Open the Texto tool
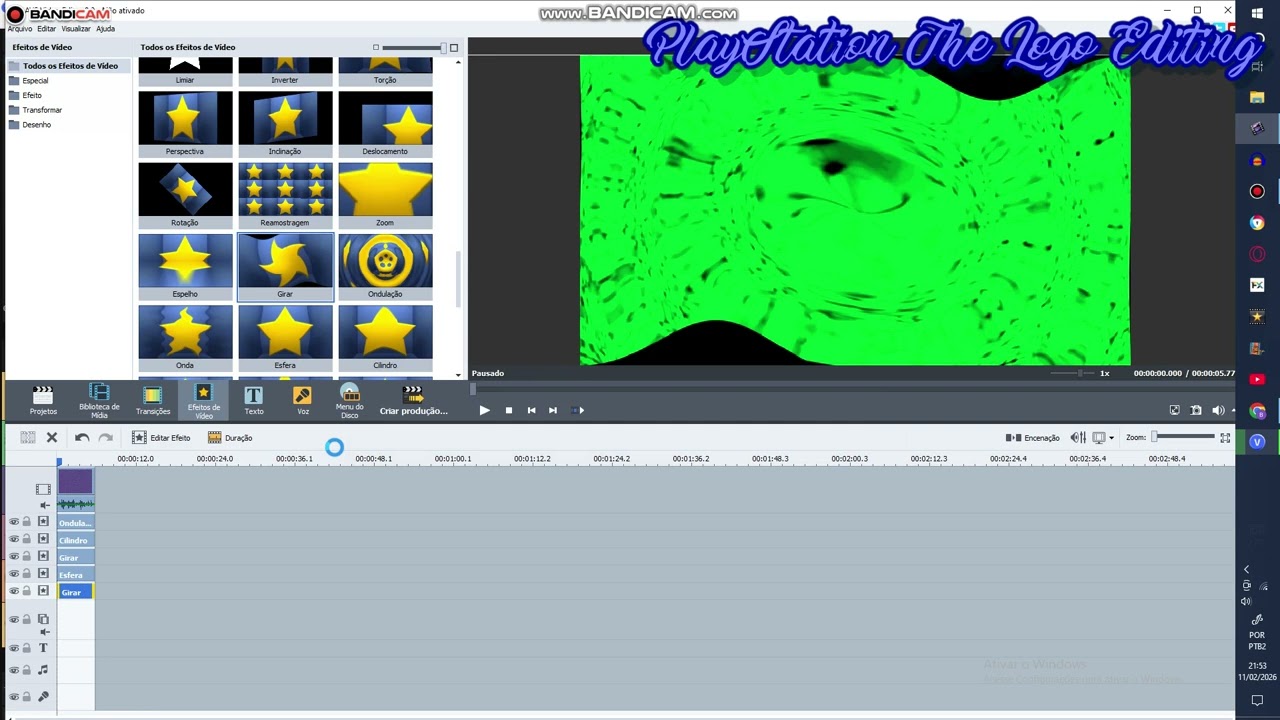The width and height of the screenshot is (1280, 720). coord(254,400)
